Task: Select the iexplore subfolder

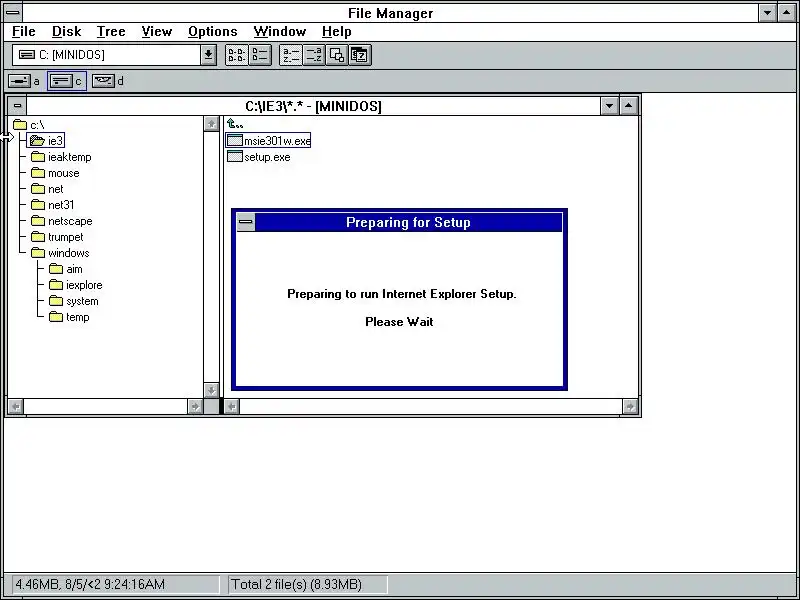Action: click(x=76, y=285)
